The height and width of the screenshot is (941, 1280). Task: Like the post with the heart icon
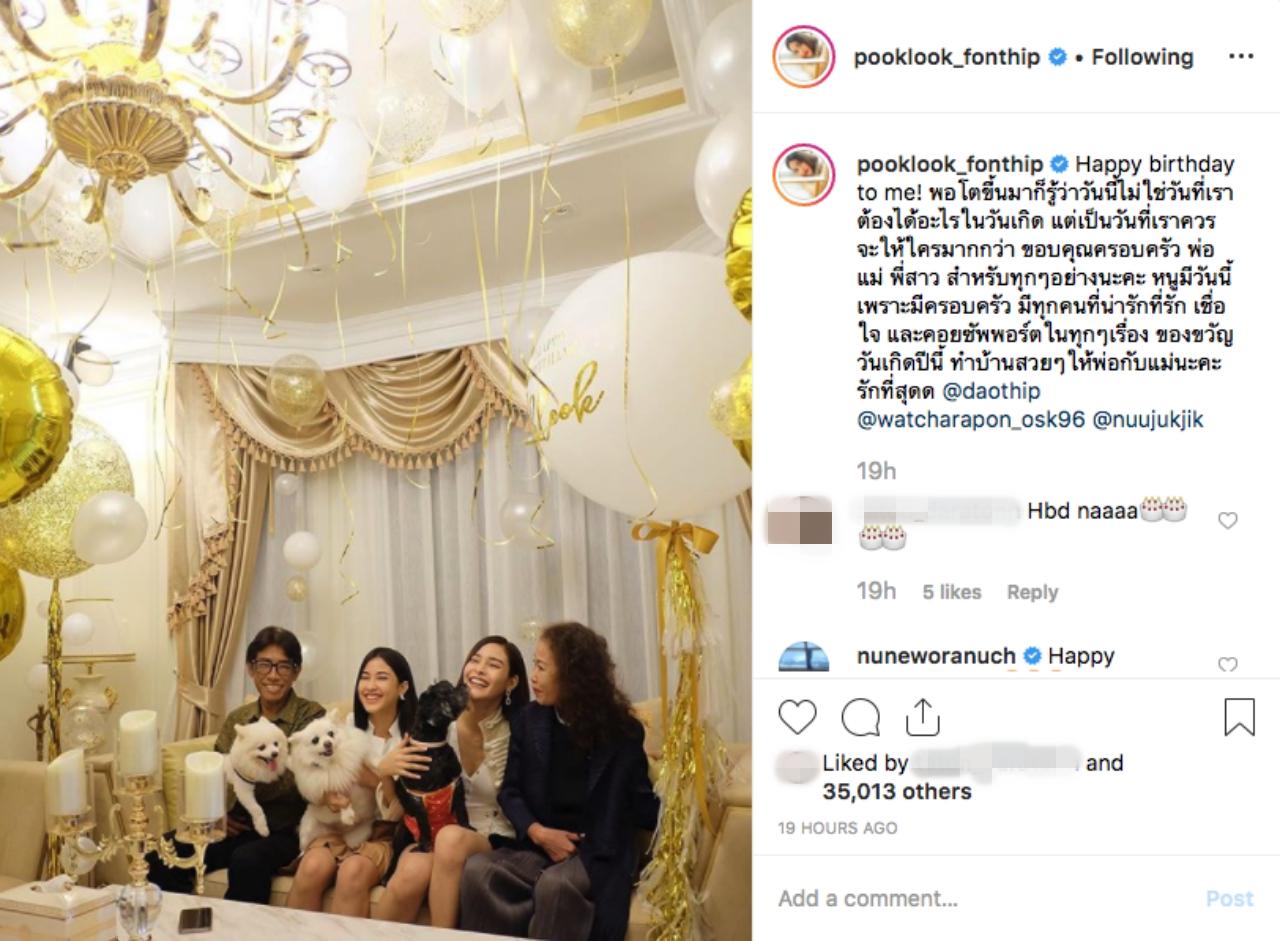(x=797, y=717)
